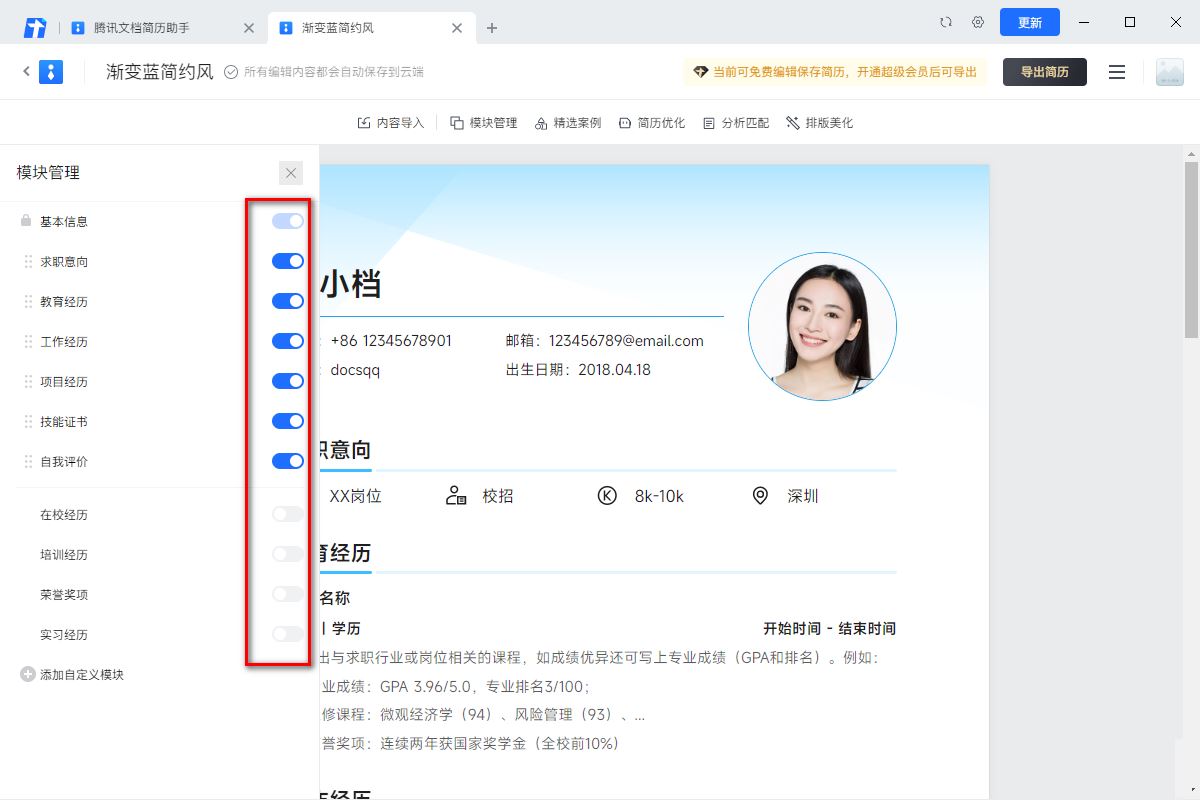Click the 更新 update button
The height and width of the screenshot is (800, 1200).
[x=1030, y=22]
